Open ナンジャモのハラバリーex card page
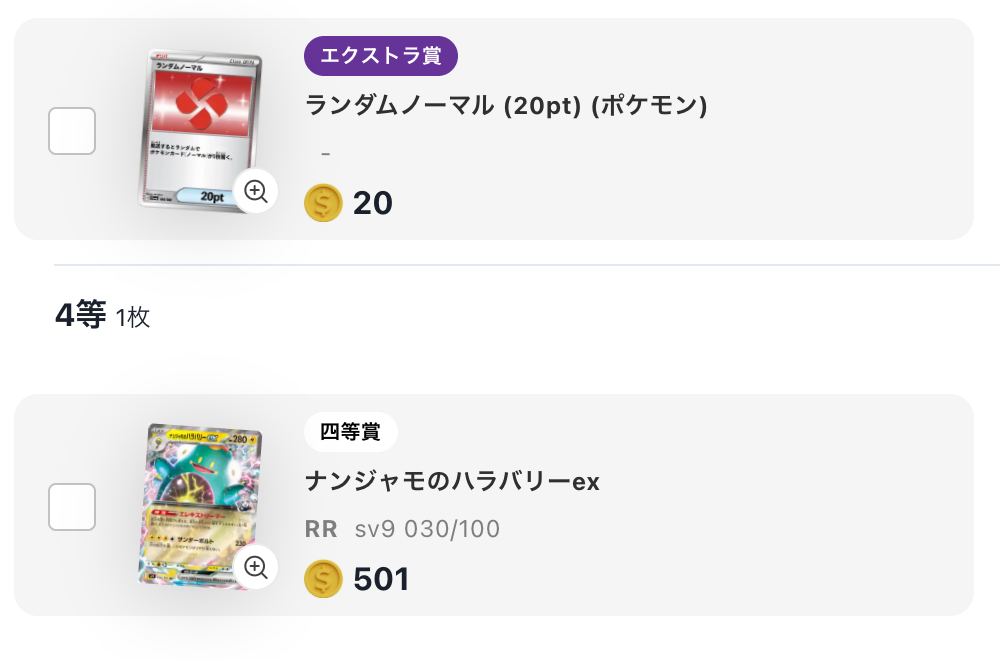This screenshot has width=1000, height=660. pos(454,481)
